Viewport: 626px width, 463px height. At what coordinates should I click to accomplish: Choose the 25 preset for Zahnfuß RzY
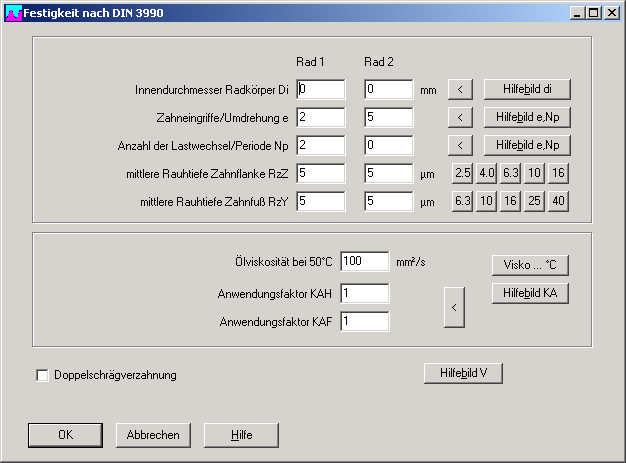point(534,200)
